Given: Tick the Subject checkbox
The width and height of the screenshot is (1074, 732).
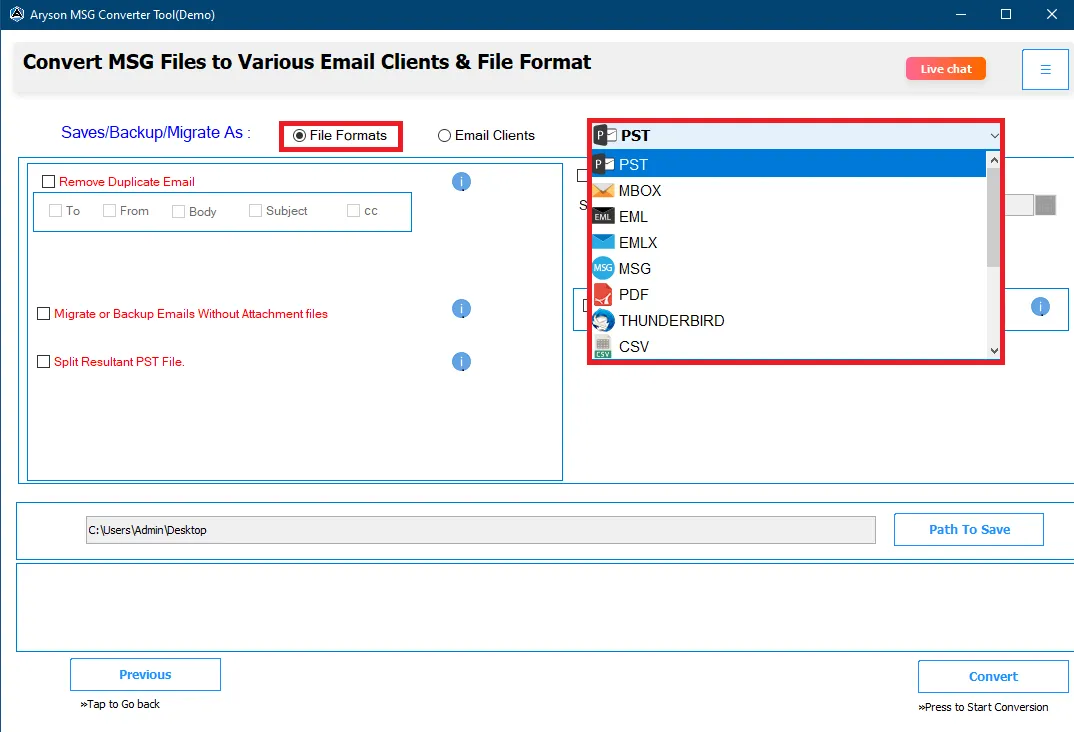Looking at the screenshot, I should (255, 211).
